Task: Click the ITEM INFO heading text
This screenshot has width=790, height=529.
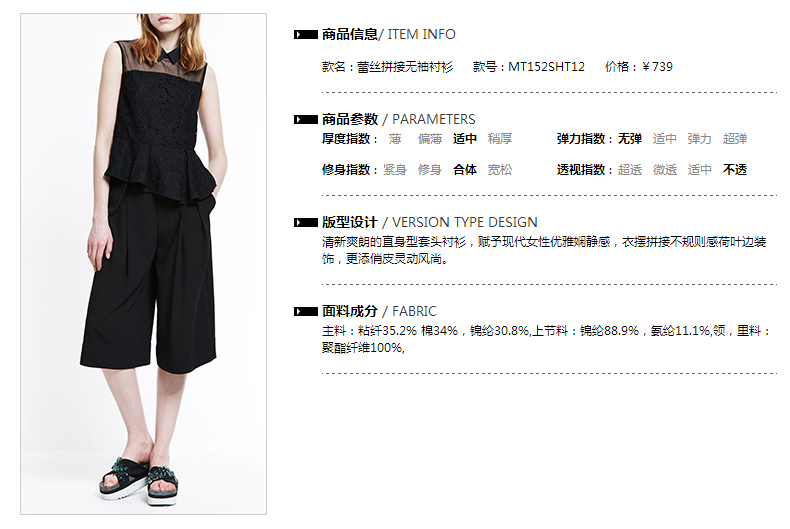Action: click(x=421, y=34)
